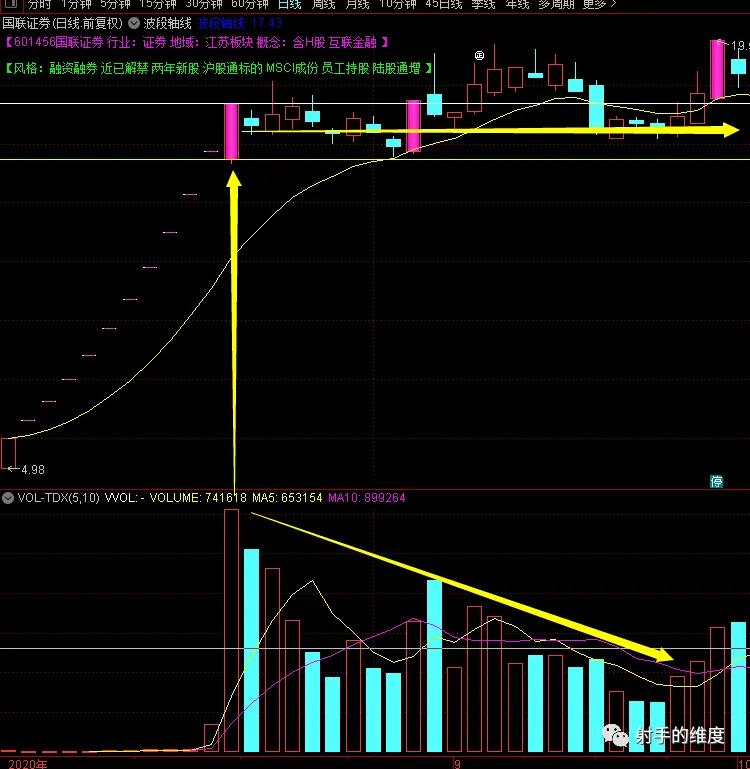Switch to the 年线 yearly chart tab
The width and height of the screenshot is (750, 769).
click(517, 4)
